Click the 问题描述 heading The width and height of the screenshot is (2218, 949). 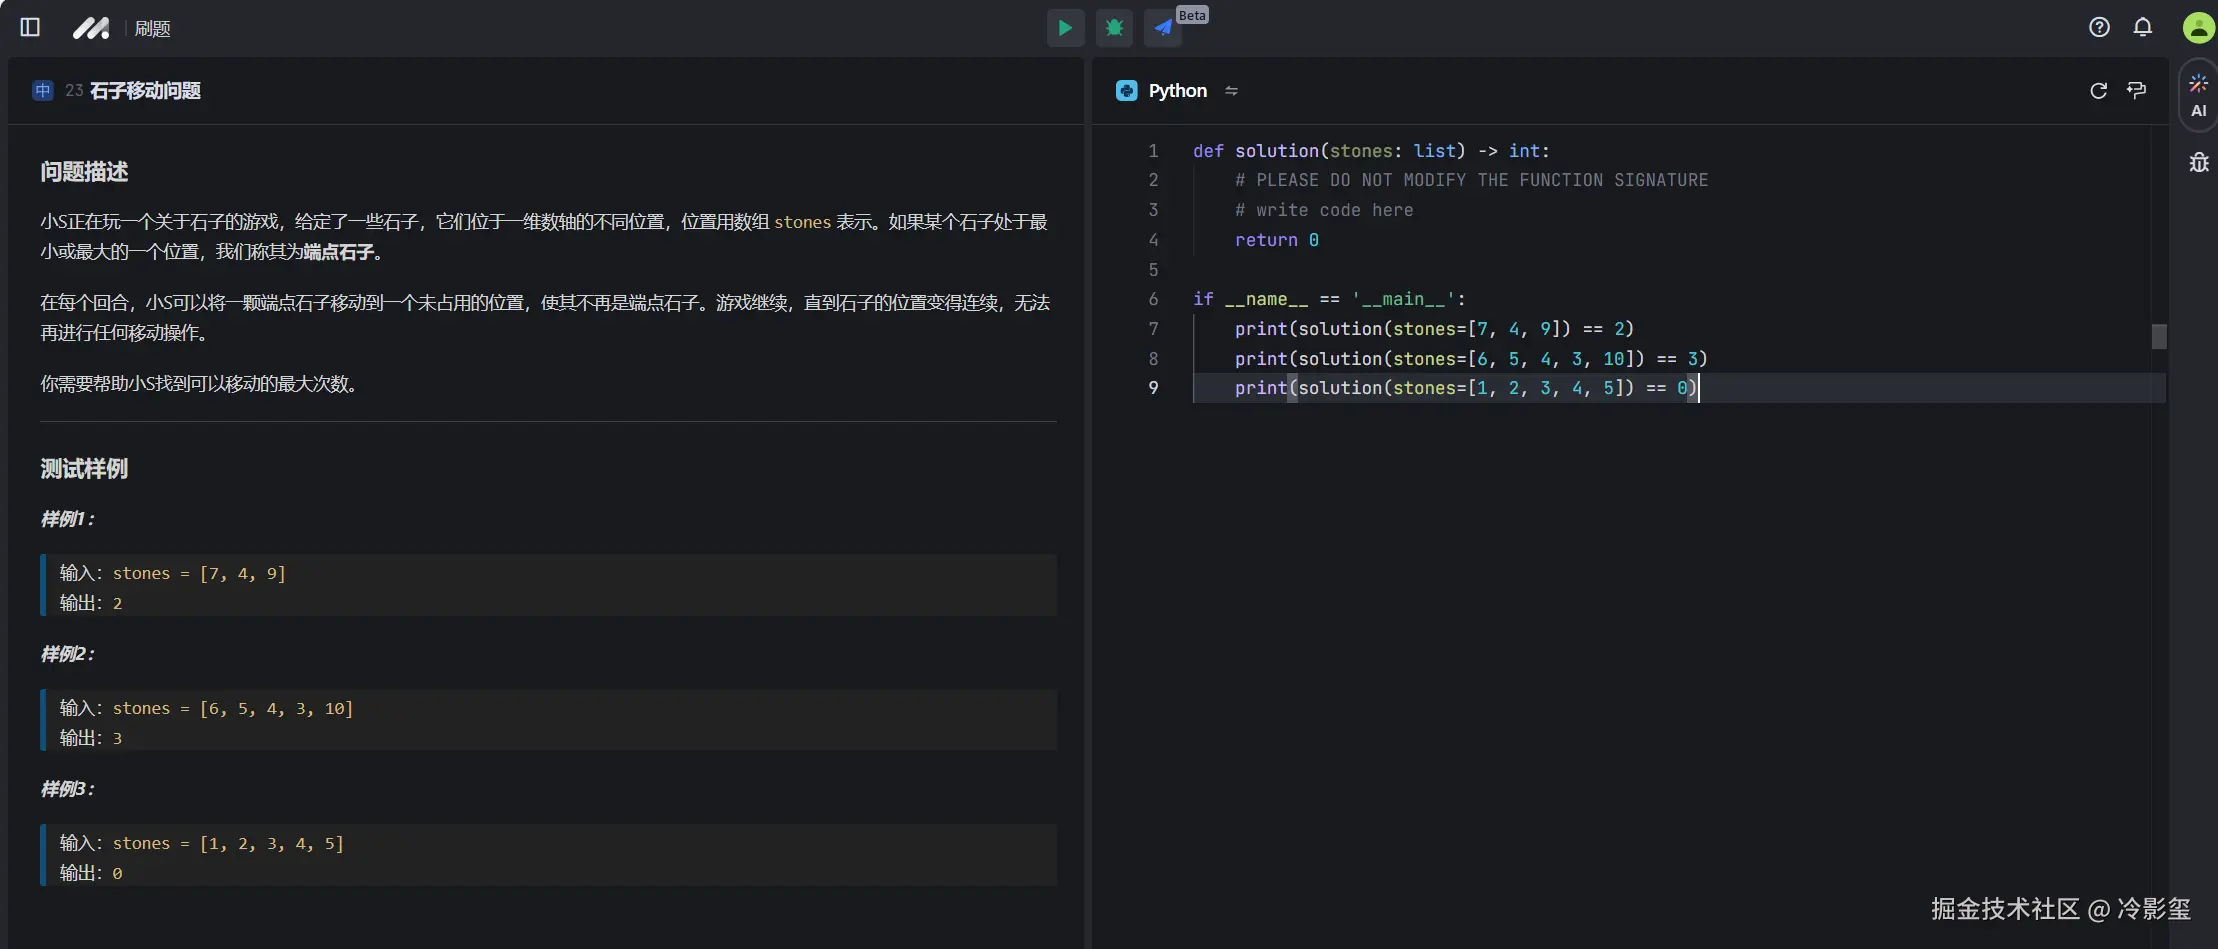[84, 172]
